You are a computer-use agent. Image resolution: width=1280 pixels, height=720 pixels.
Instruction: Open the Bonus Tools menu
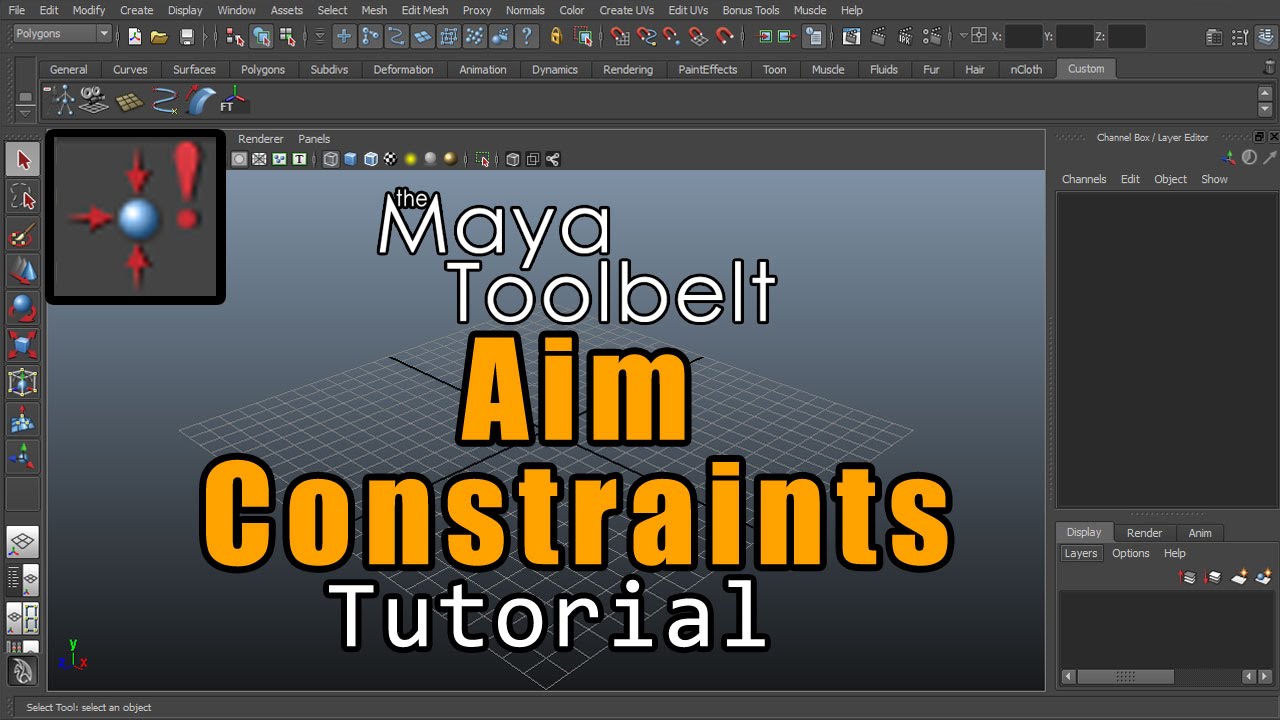pyautogui.click(x=751, y=10)
